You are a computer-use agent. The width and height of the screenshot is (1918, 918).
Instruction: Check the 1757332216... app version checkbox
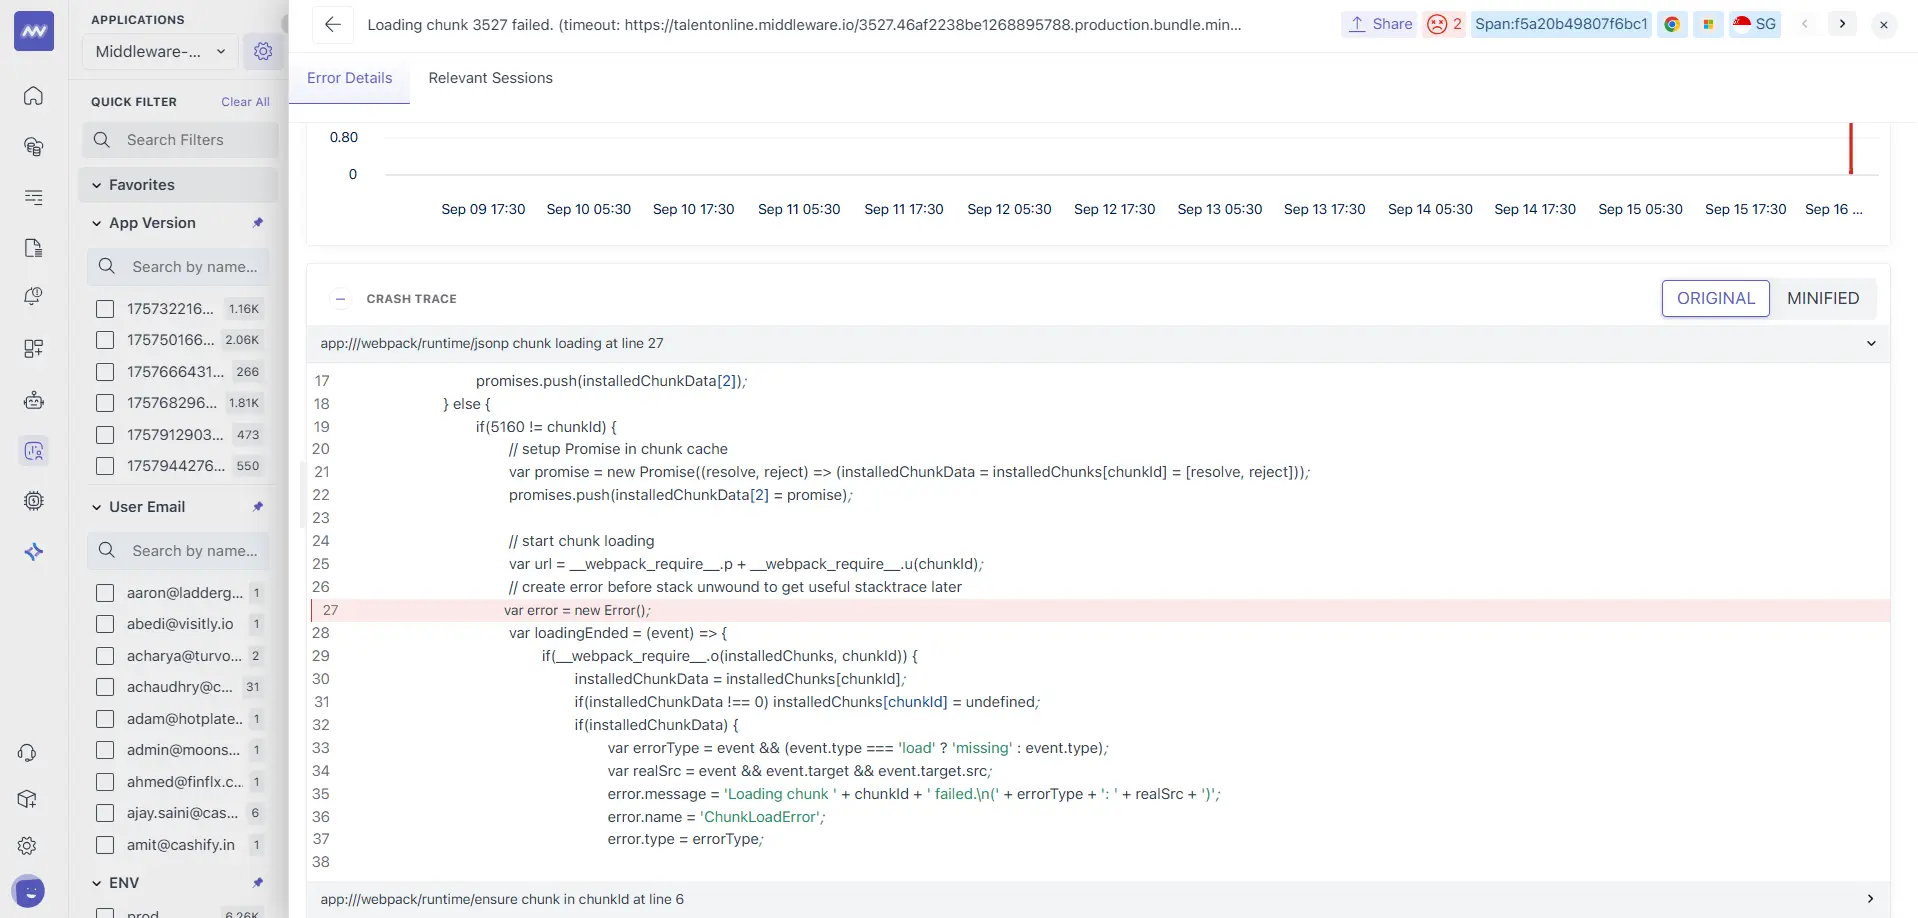coord(105,308)
